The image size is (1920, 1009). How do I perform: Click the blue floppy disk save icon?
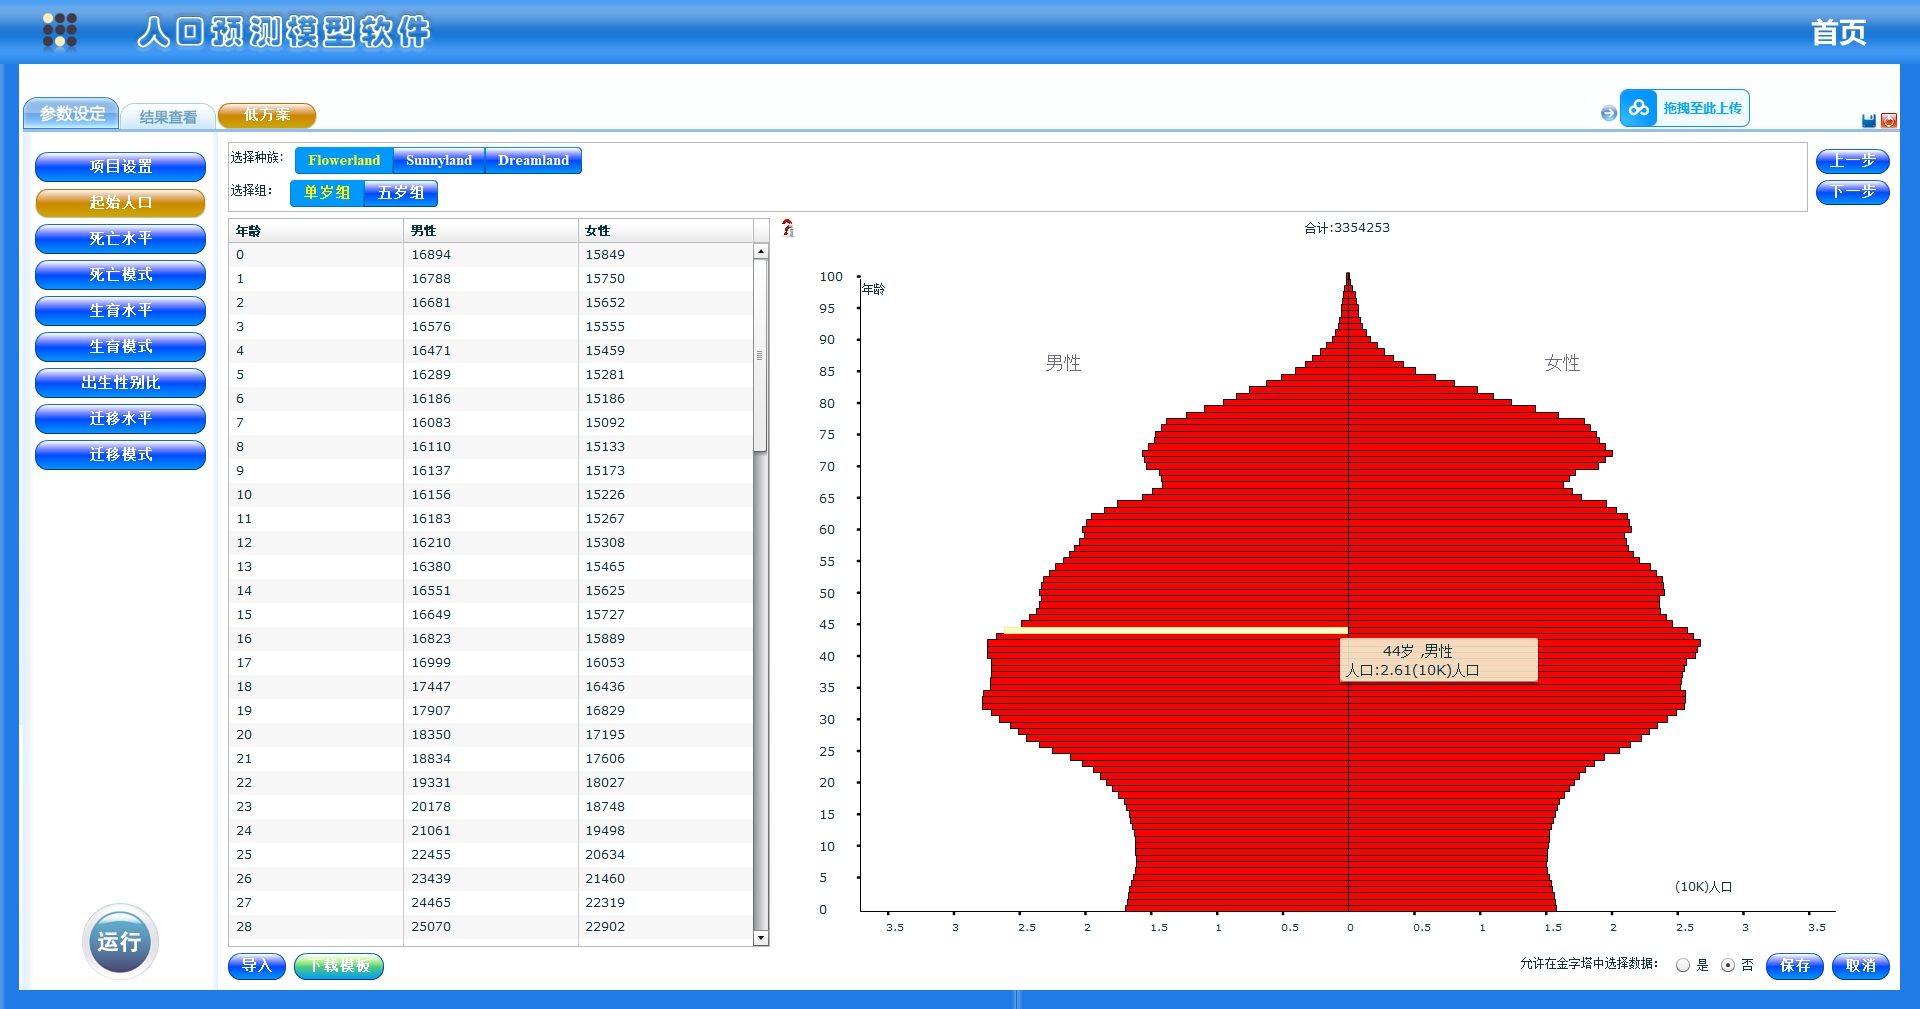click(x=1868, y=121)
